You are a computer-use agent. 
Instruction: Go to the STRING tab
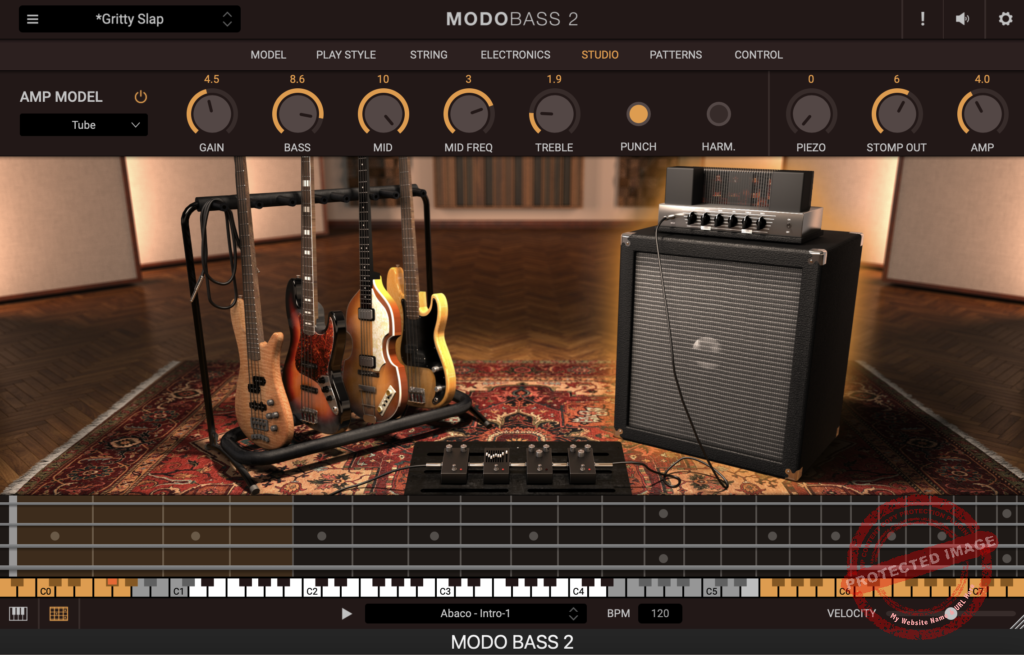coord(428,55)
